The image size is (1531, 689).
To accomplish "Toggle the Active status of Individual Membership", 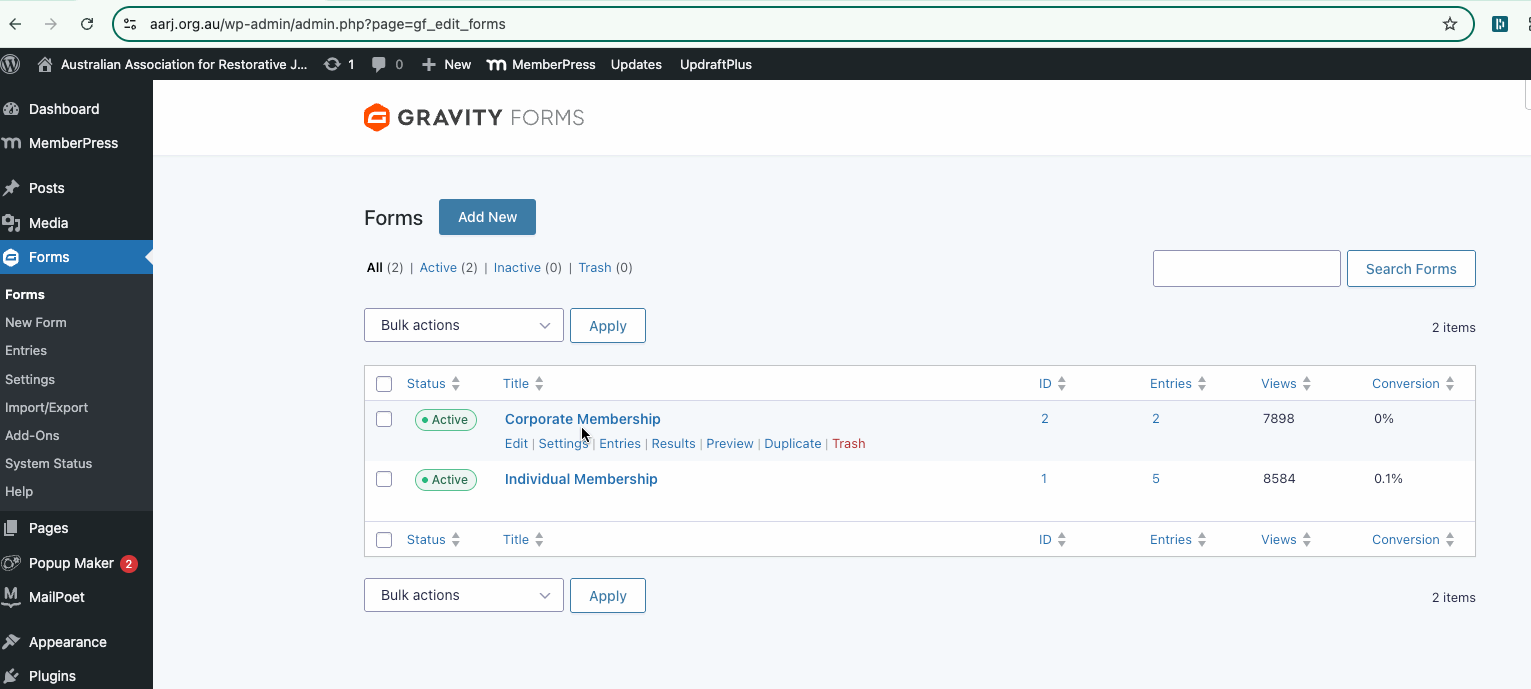I will [x=446, y=480].
